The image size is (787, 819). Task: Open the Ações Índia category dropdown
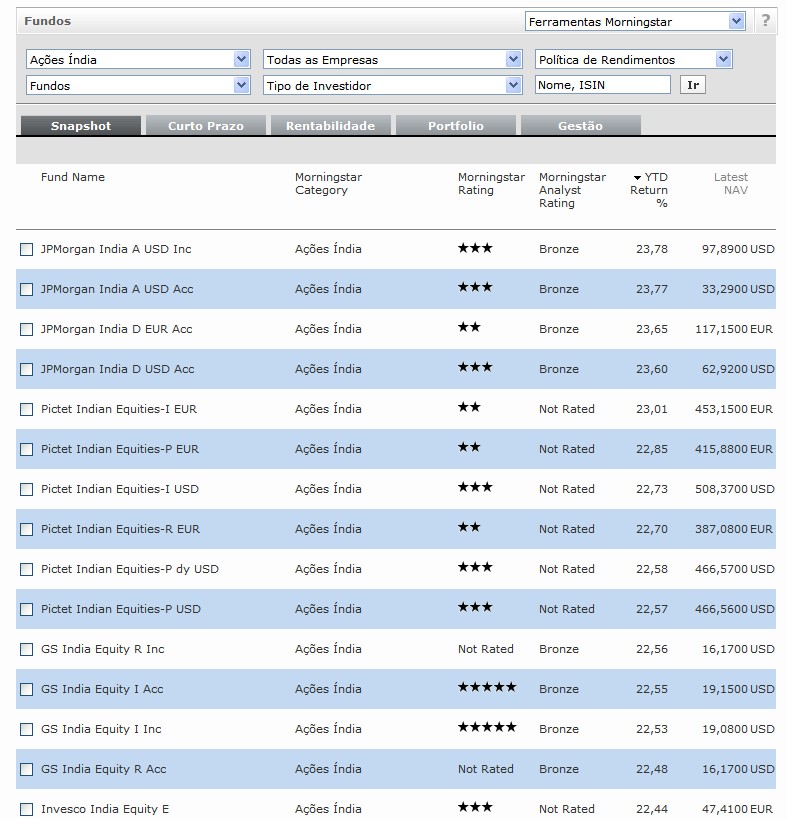(x=138, y=60)
